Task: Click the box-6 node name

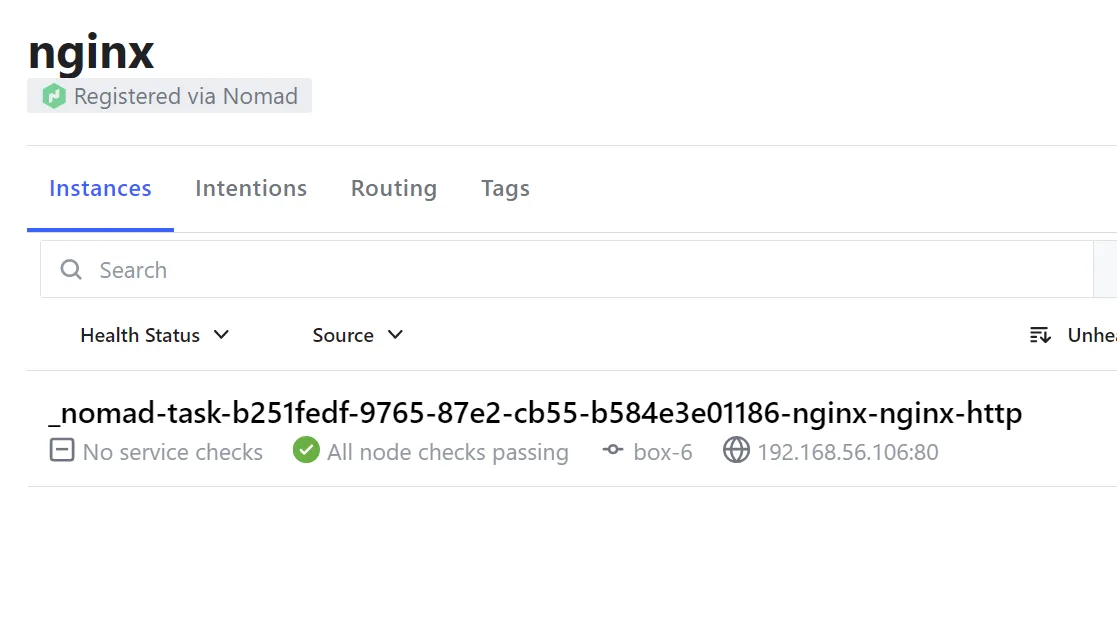Action: pos(663,452)
